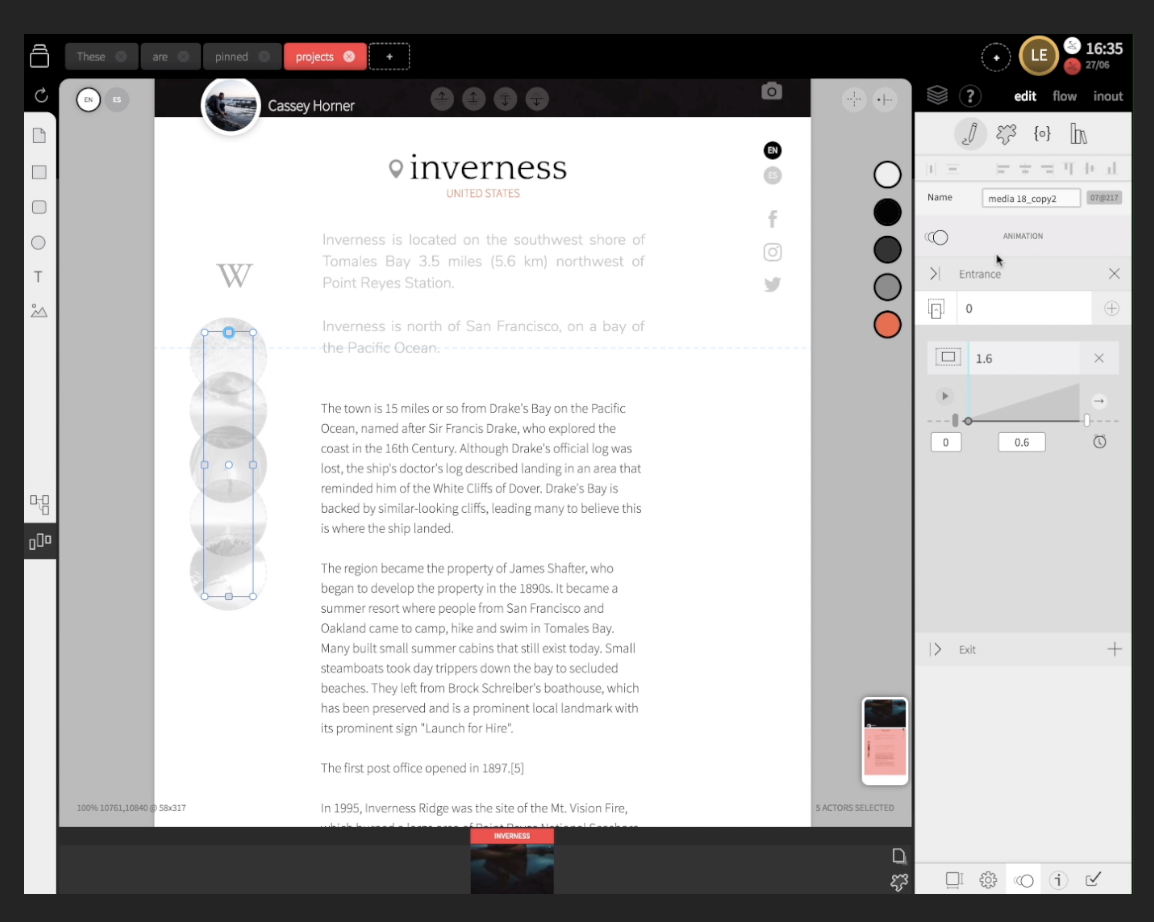Select the page tool in left sidebar
Image resolution: width=1154 pixels, height=922 pixels.
(40, 135)
